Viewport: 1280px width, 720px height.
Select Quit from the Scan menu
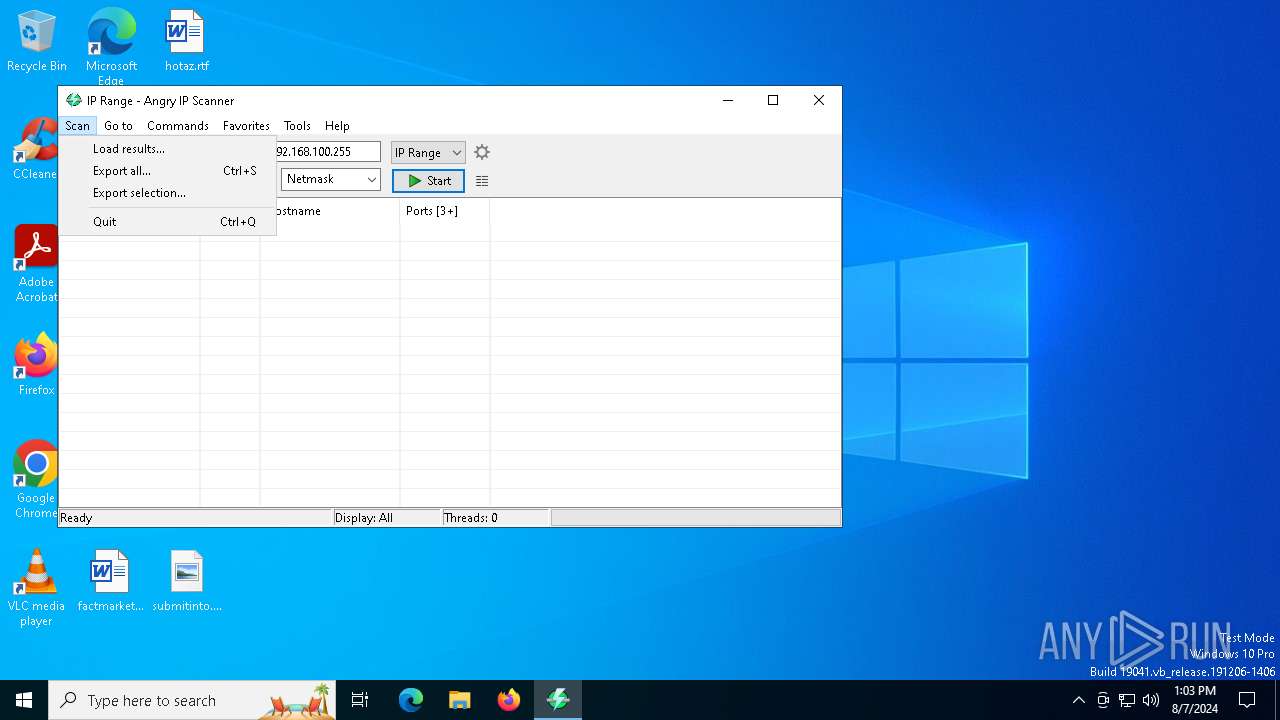168,222
